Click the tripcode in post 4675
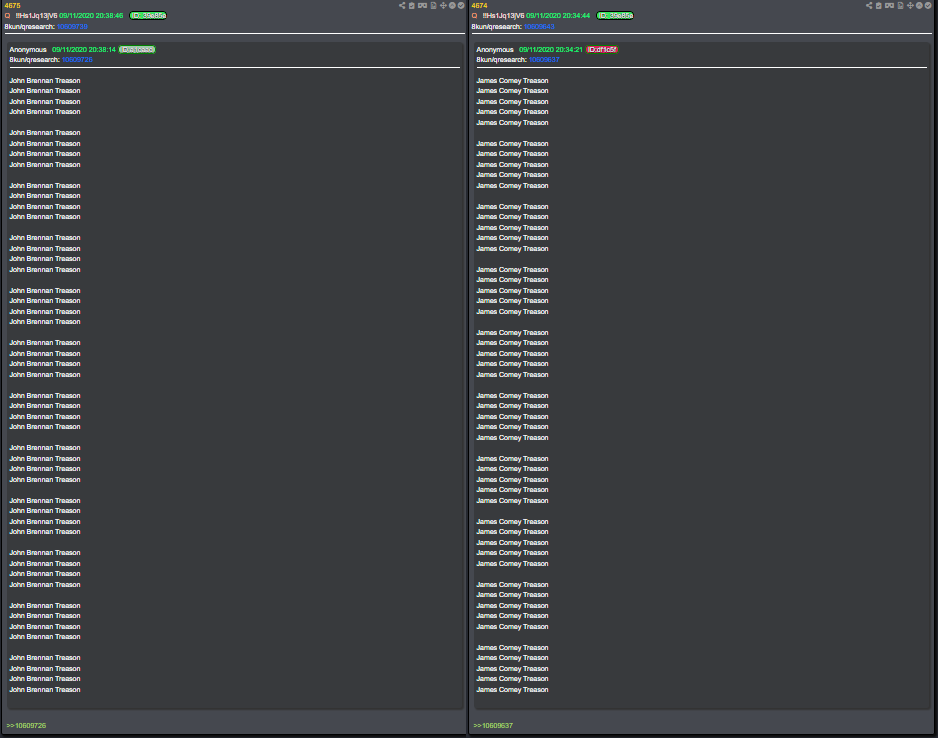The width and height of the screenshot is (938, 738). [x=36, y=16]
